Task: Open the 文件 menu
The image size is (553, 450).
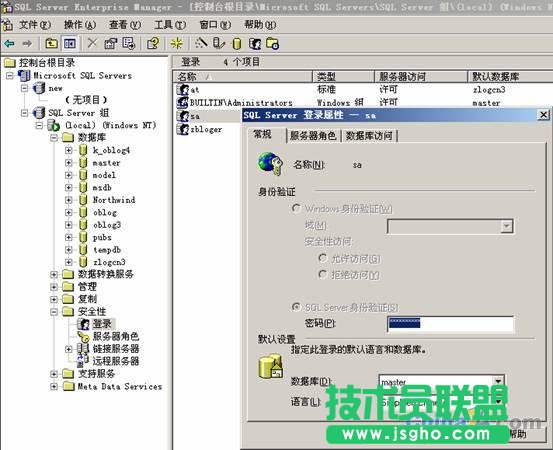Action: point(35,25)
